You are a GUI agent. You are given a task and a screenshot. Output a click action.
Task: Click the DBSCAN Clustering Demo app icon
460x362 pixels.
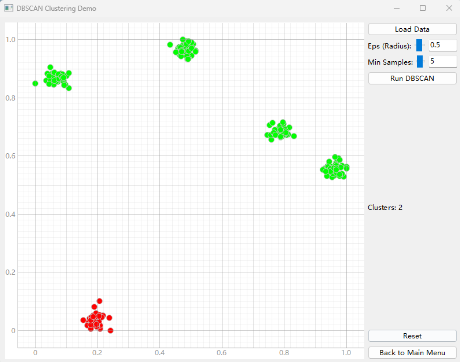click(x=8, y=8)
